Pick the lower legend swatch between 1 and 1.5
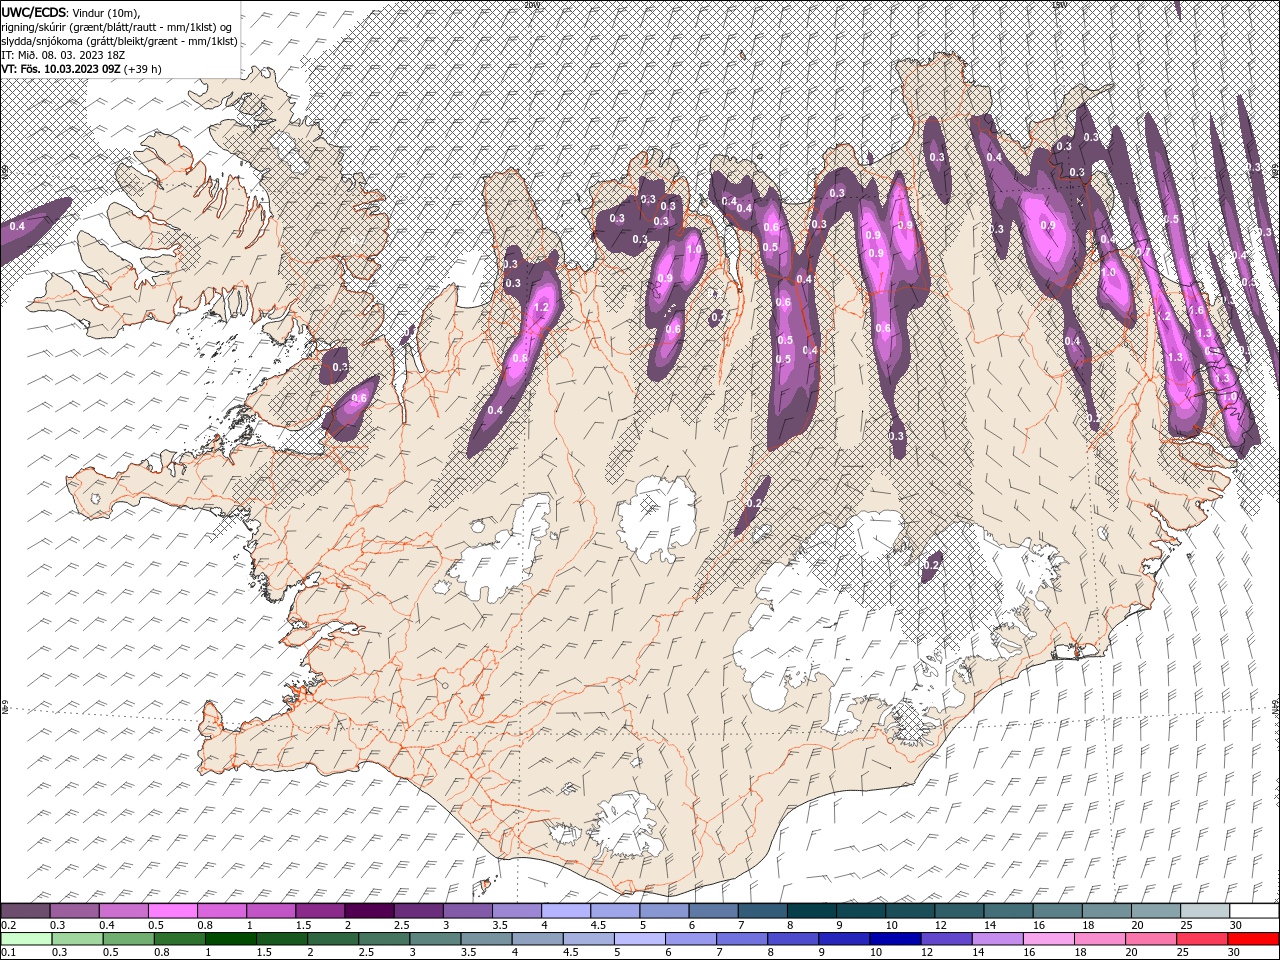1280x960 pixels. point(232,939)
